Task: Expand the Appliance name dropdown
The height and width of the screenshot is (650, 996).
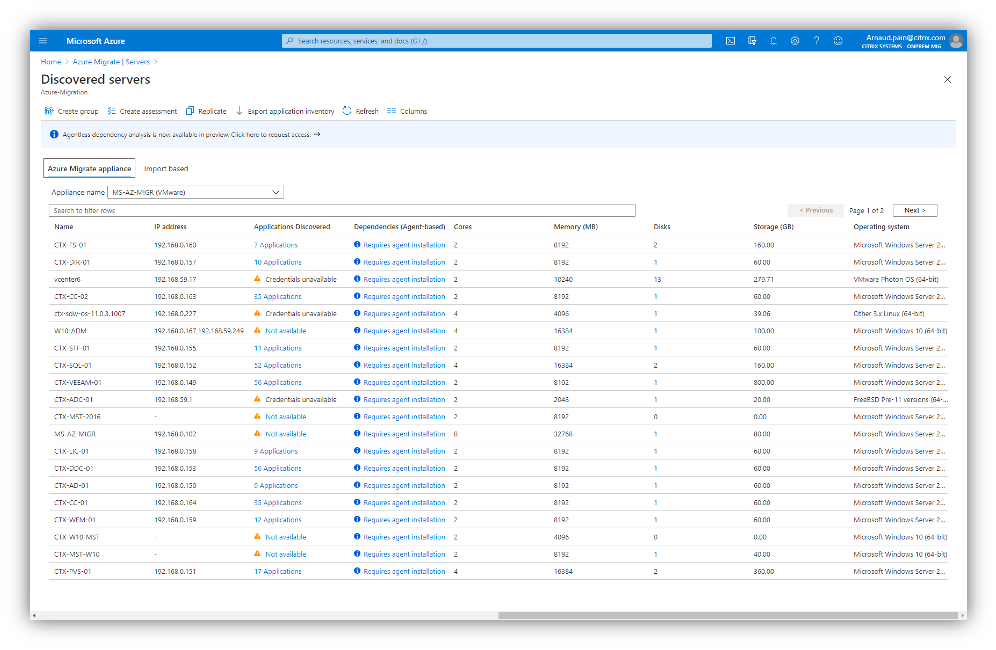Action: point(196,192)
